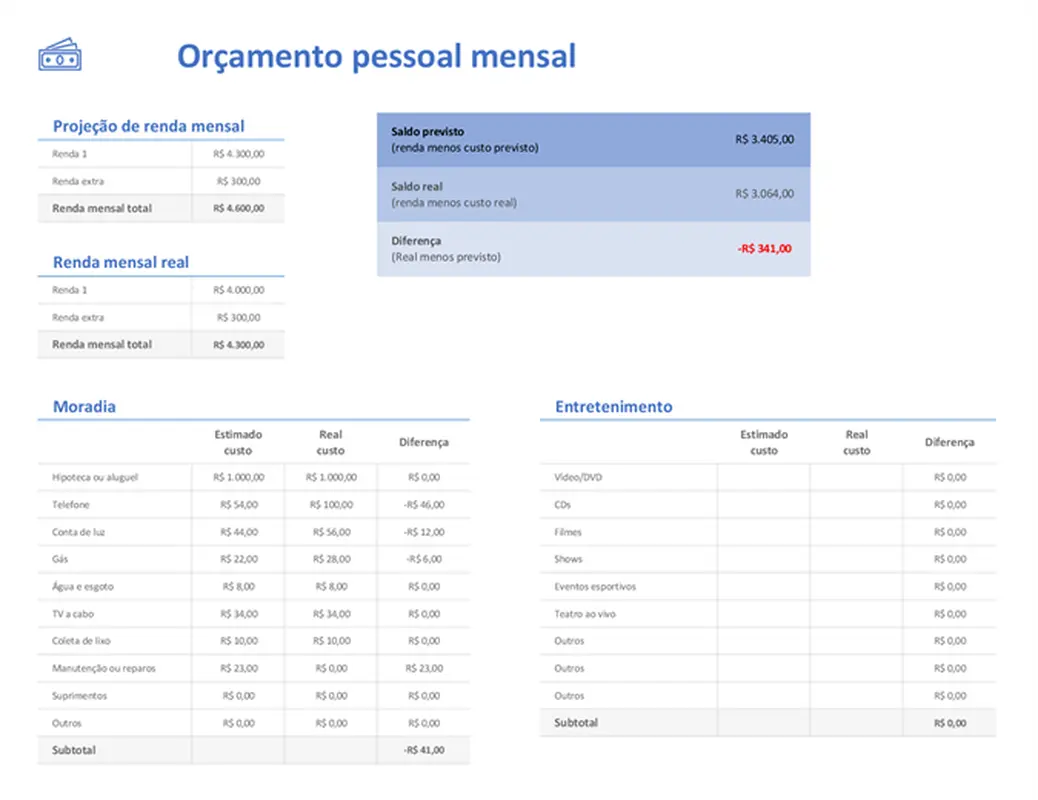Click Renda extra under Renda mensal real
This screenshot has width=1038, height=800.
pos(80,317)
